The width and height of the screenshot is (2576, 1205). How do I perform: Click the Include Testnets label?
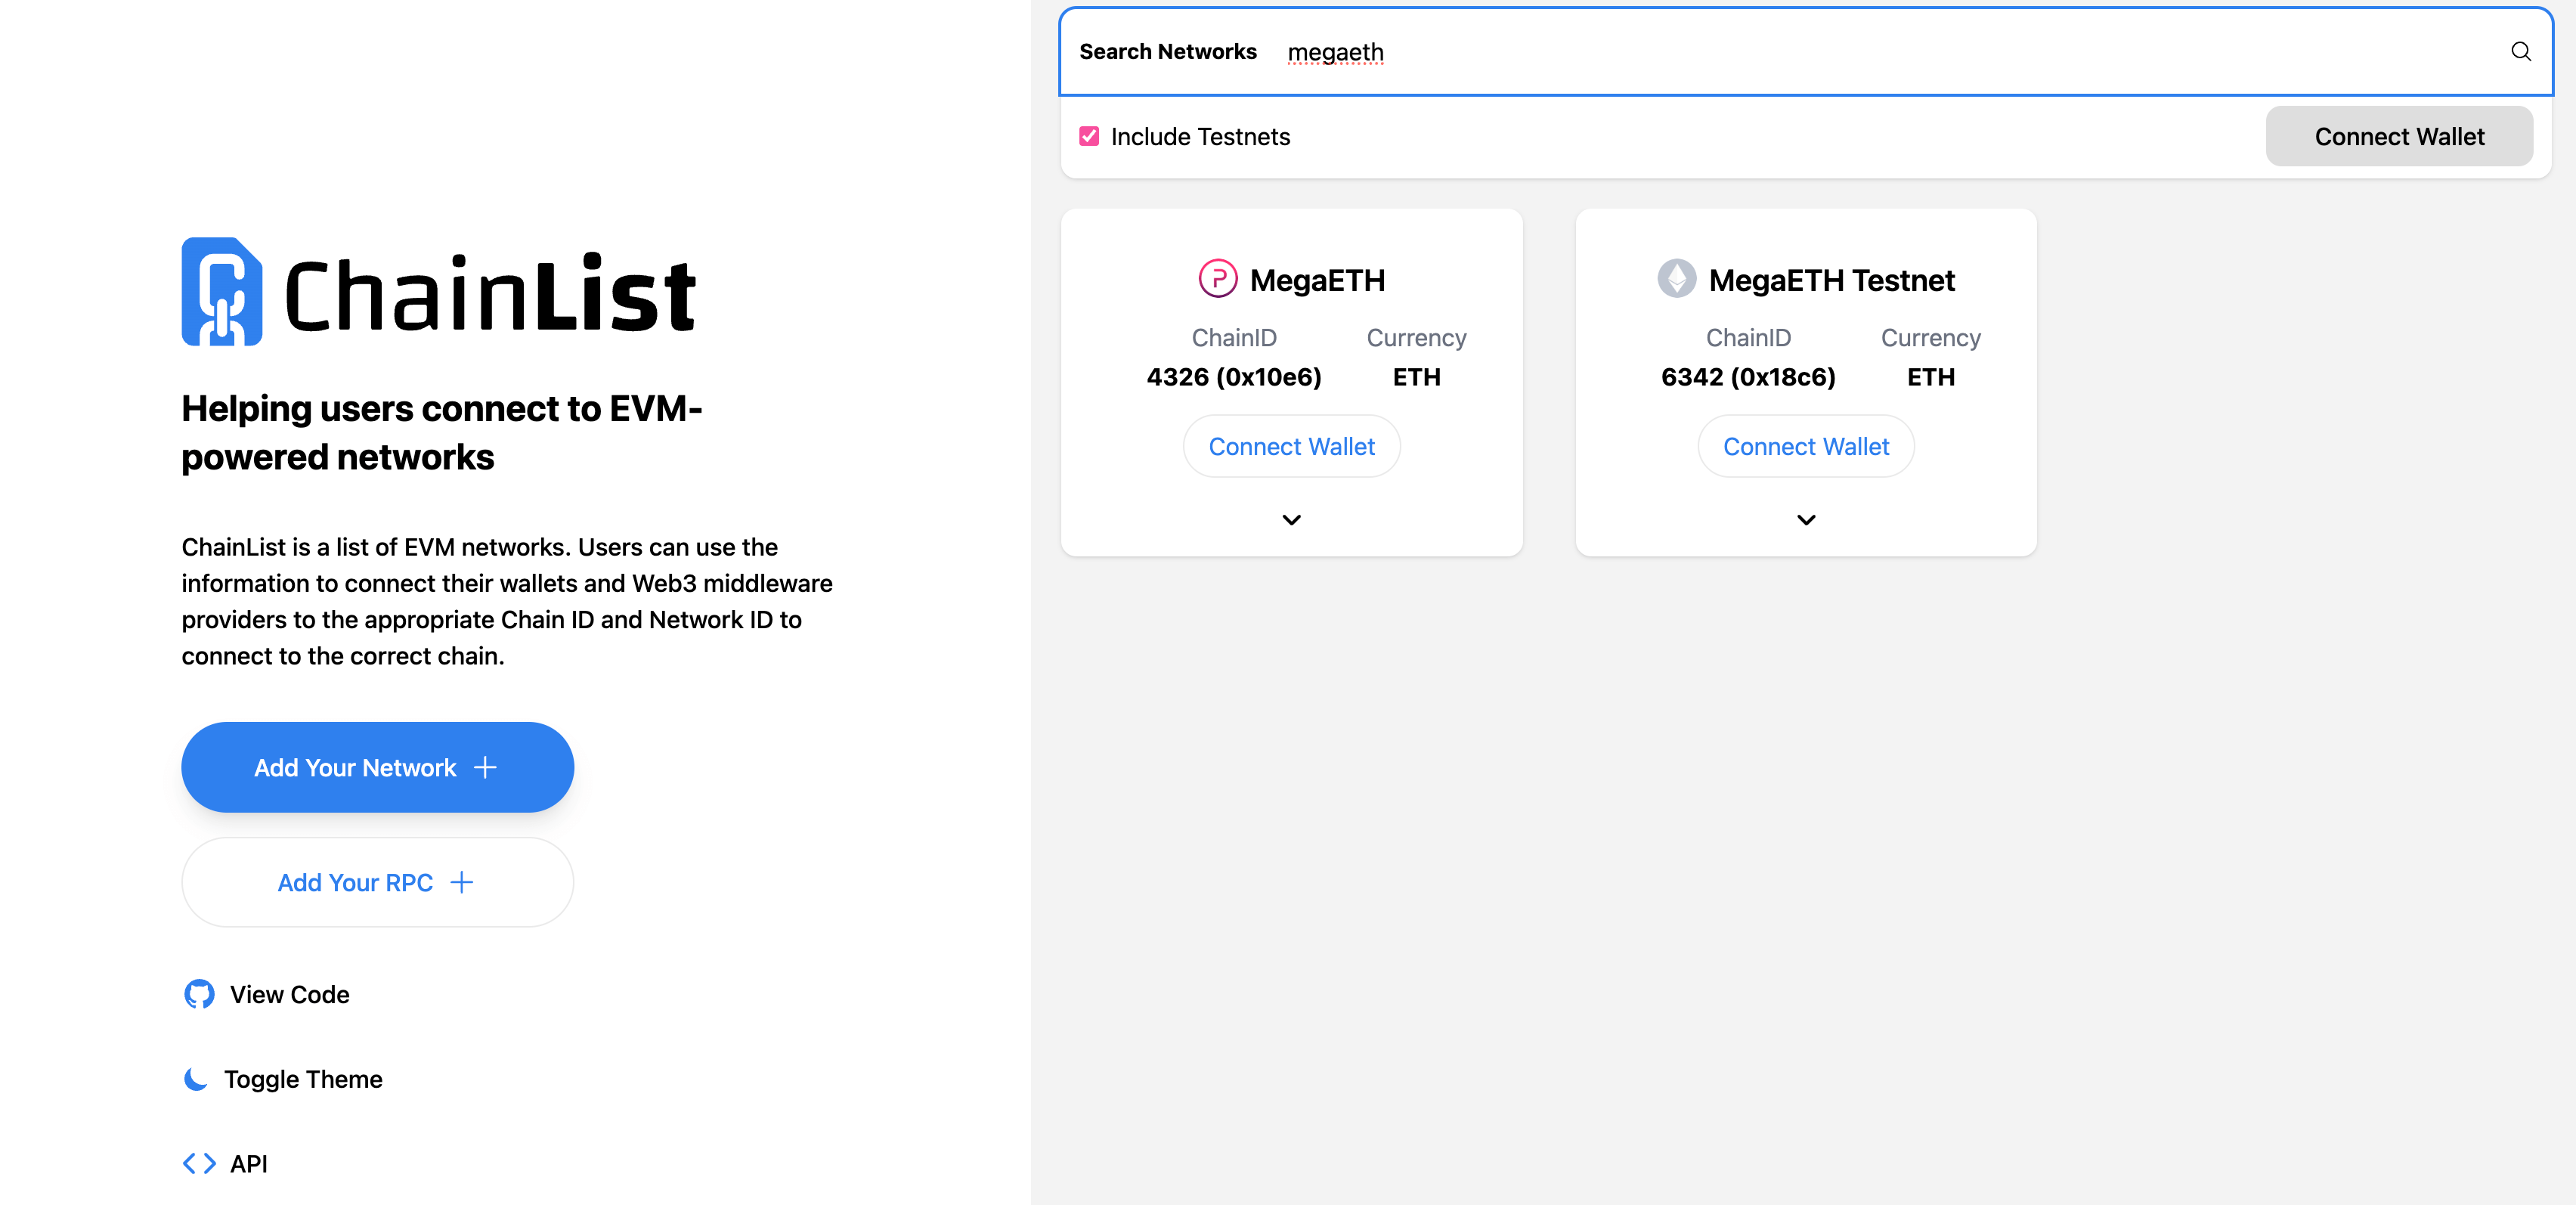1200,137
